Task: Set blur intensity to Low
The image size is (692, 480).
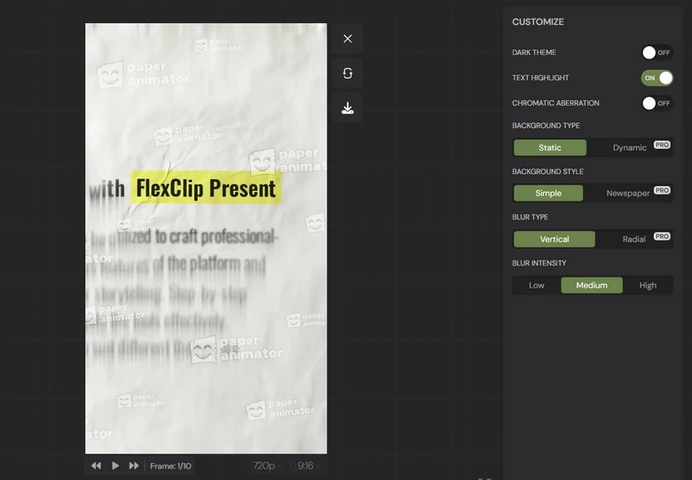Action: pyautogui.click(x=537, y=285)
